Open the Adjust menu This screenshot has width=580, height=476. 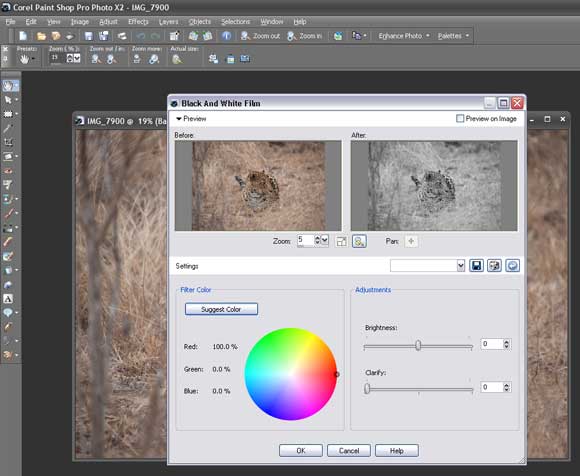[108, 22]
